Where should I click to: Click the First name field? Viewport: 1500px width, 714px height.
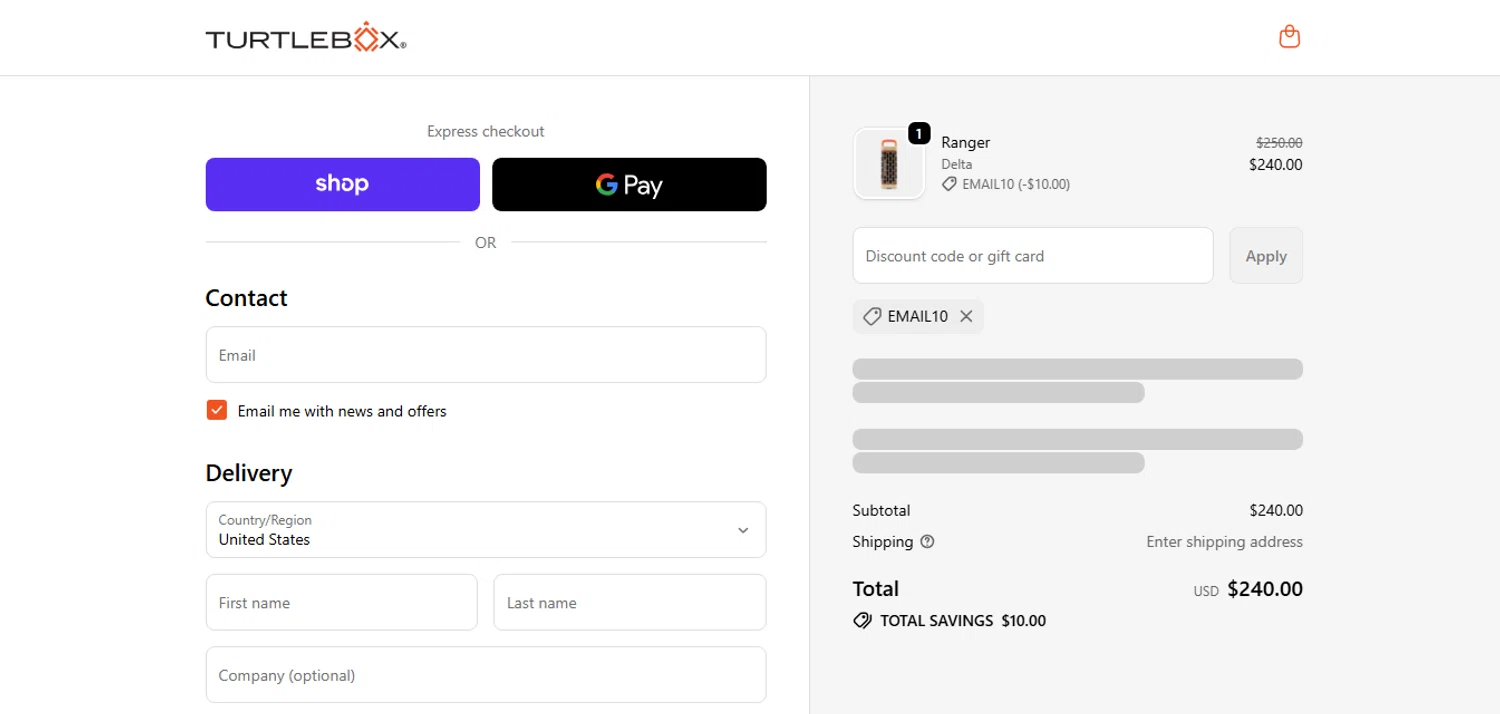coord(341,602)
